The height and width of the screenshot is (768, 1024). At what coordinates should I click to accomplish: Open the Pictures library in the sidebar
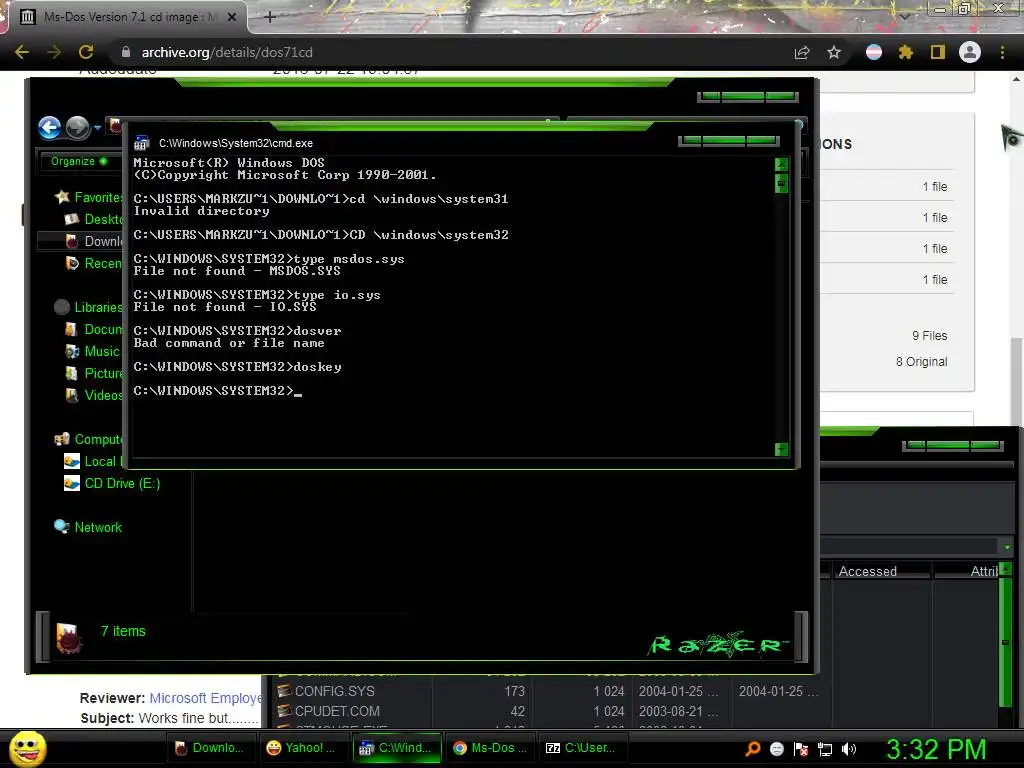(x=95, y=373)
